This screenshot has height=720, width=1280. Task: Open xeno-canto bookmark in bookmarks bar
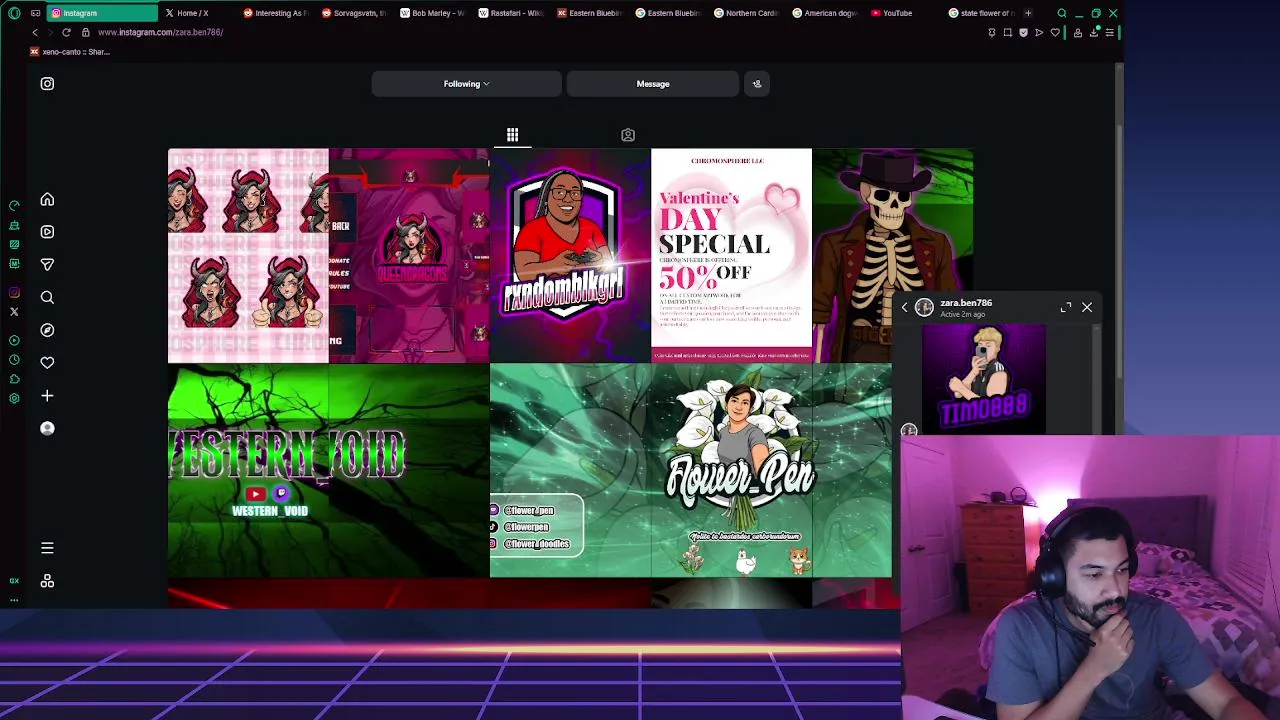70,52
